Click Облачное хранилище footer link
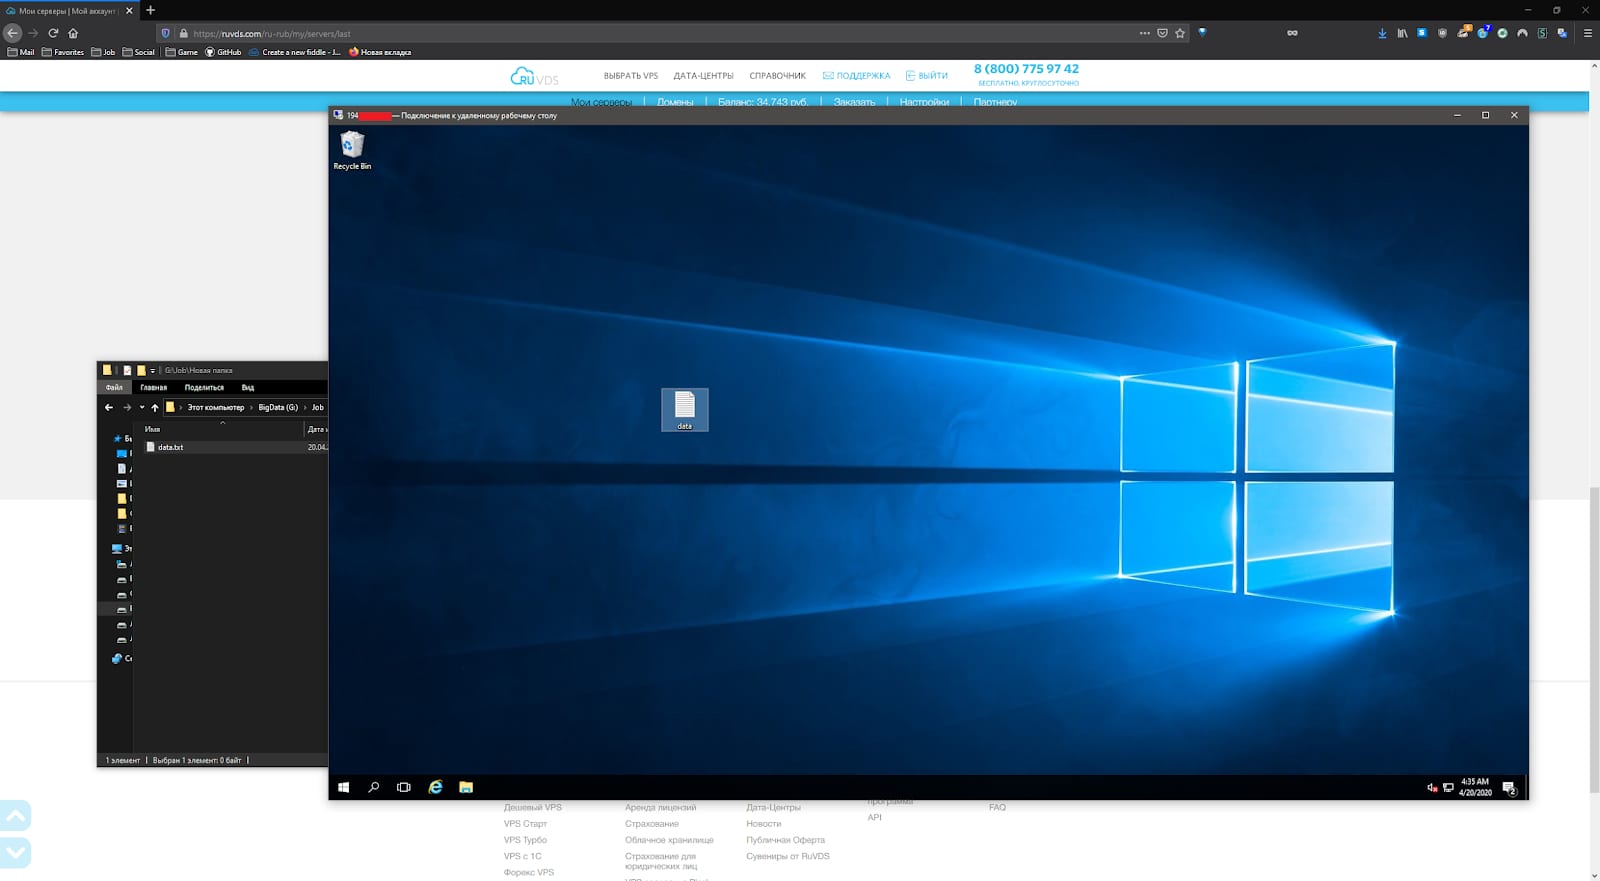 coord(669,840)
